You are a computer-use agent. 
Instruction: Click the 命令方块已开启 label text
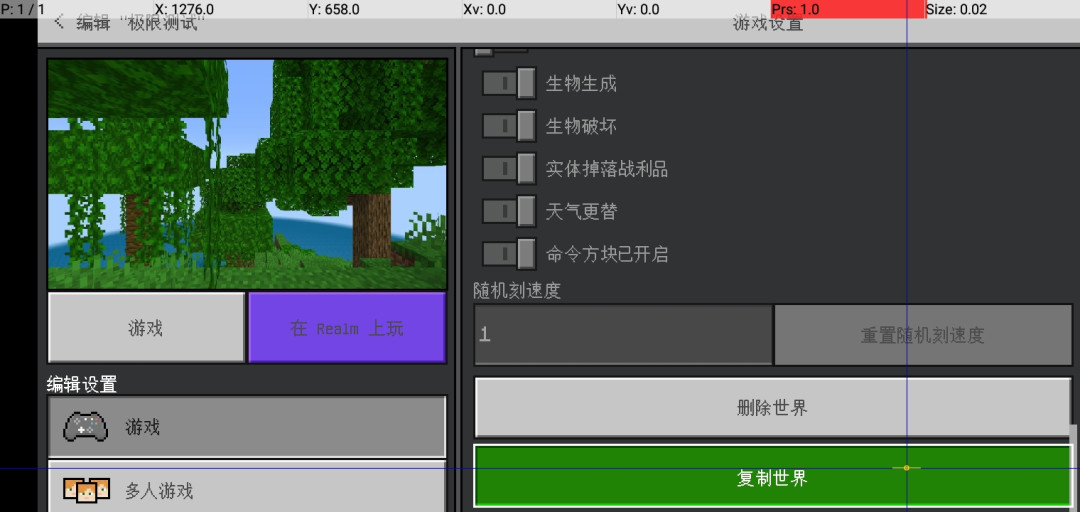tap(607, 254)
